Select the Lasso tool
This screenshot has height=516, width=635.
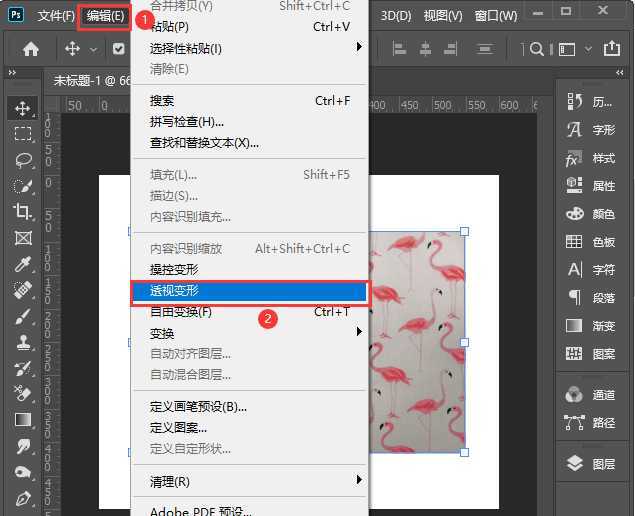[x=22, y=159]
